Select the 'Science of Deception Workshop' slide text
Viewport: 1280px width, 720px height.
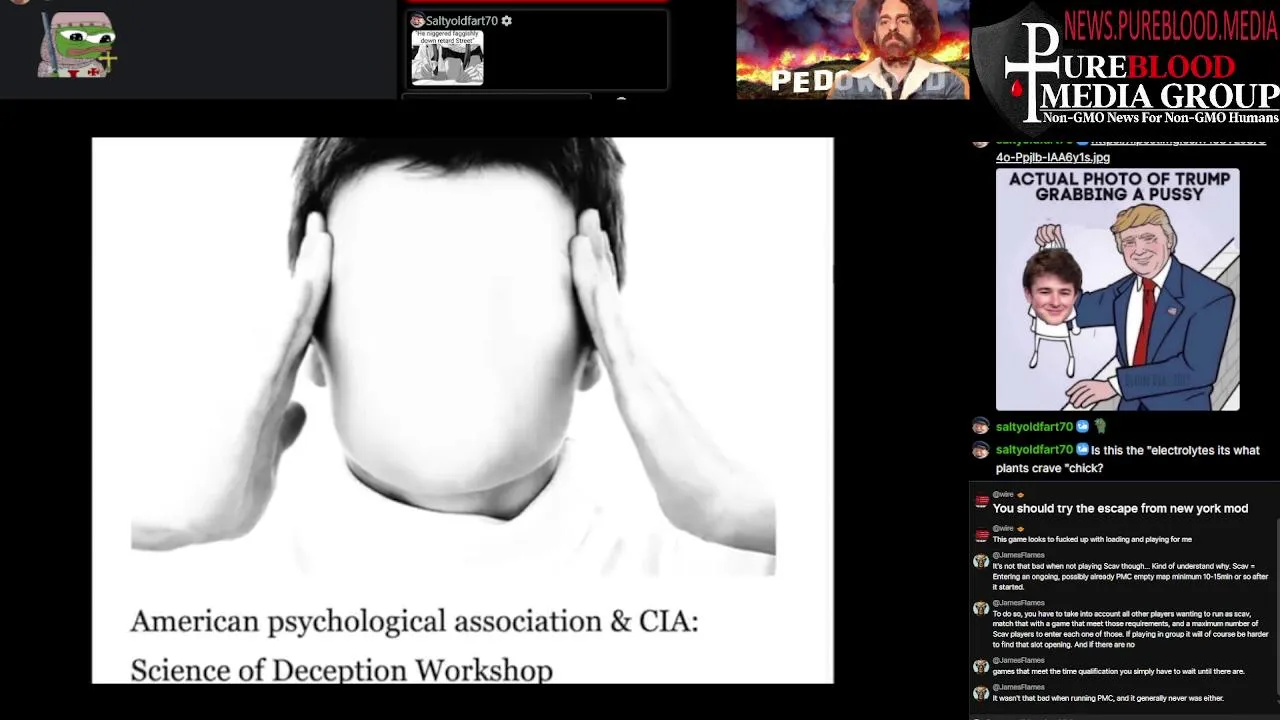pos(341,669)
